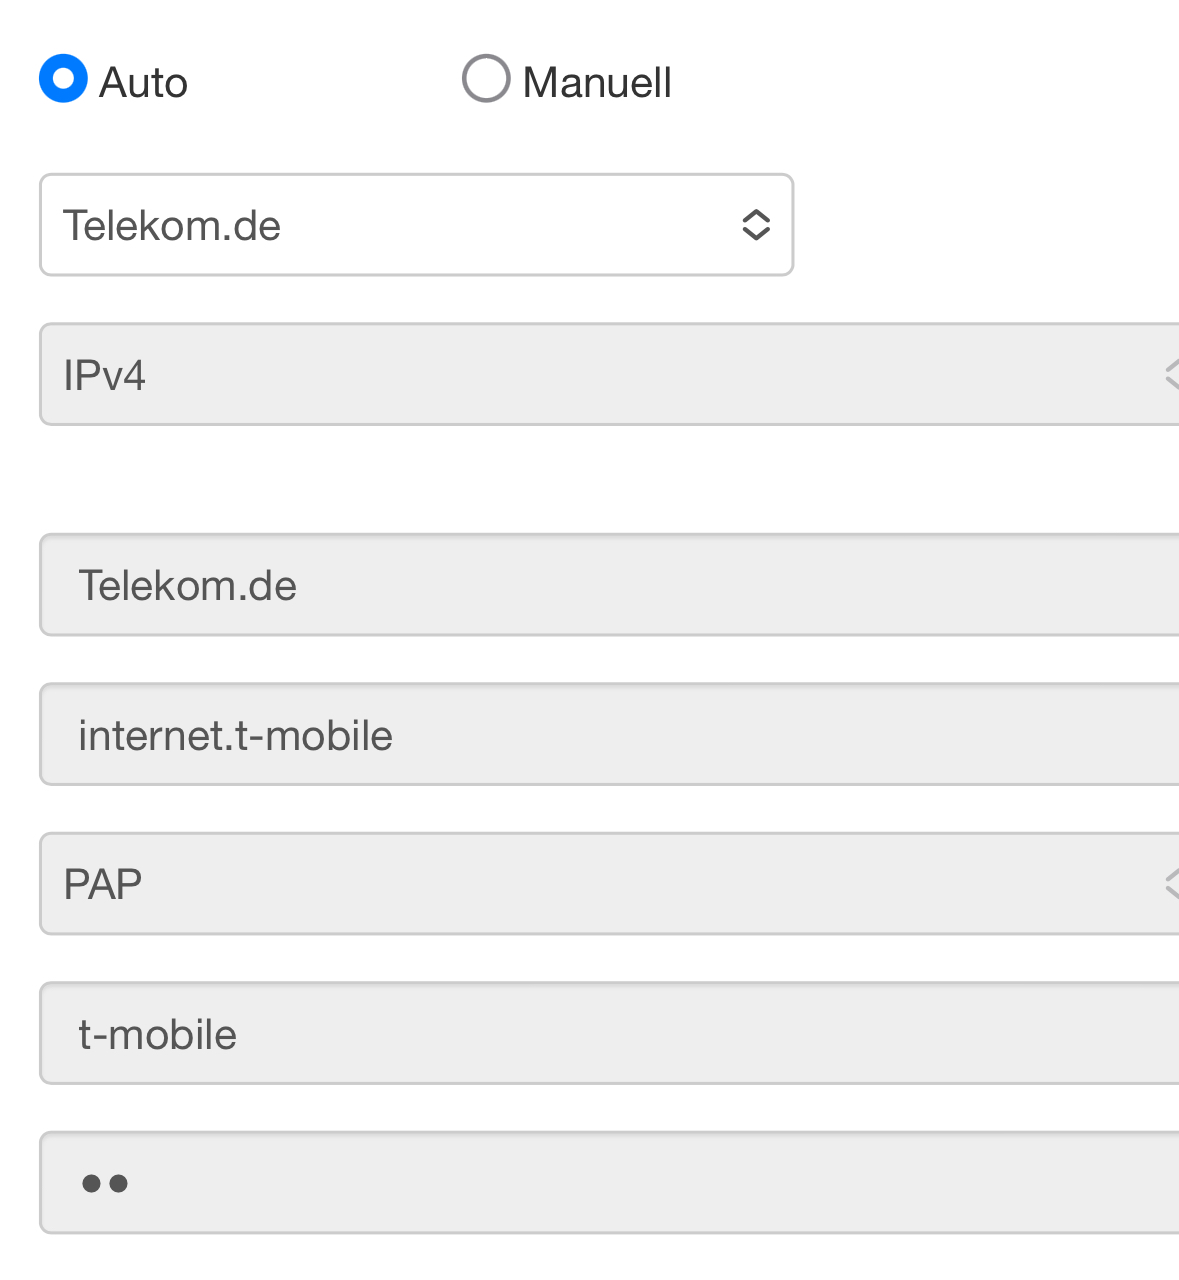Focus the grey Telekom.de profile name field
The height and width of the screenshot is (1280, 1179).
pyautogui.click(x=609, y=585)
